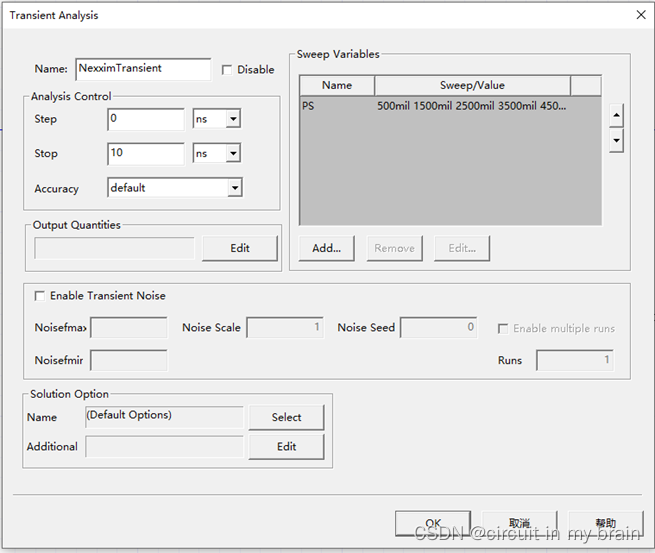Click into the Stop value field
The height and width of the screenshot is (553, 655).
point(146,154)
